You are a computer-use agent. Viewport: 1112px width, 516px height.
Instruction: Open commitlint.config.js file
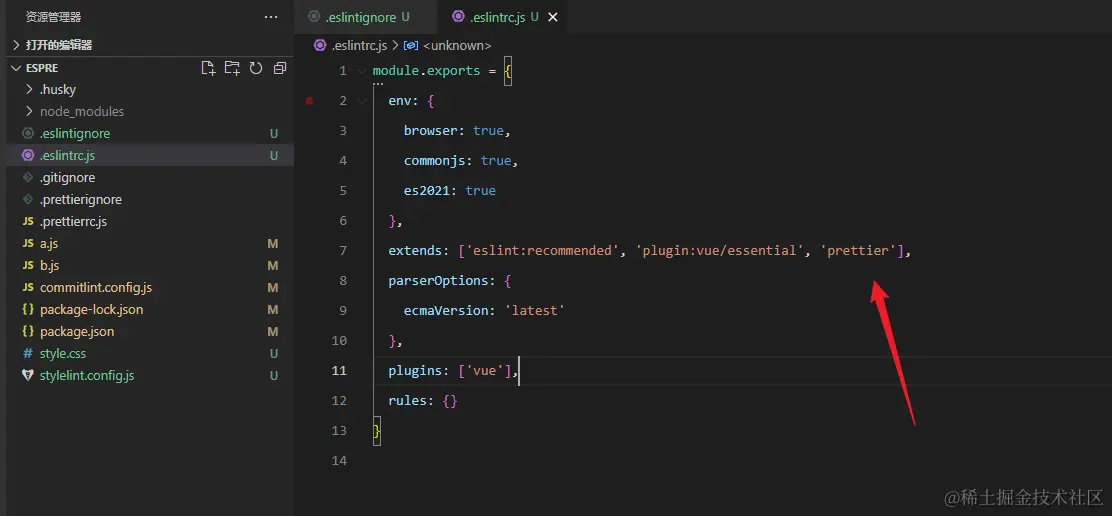(x=96, y=287)
